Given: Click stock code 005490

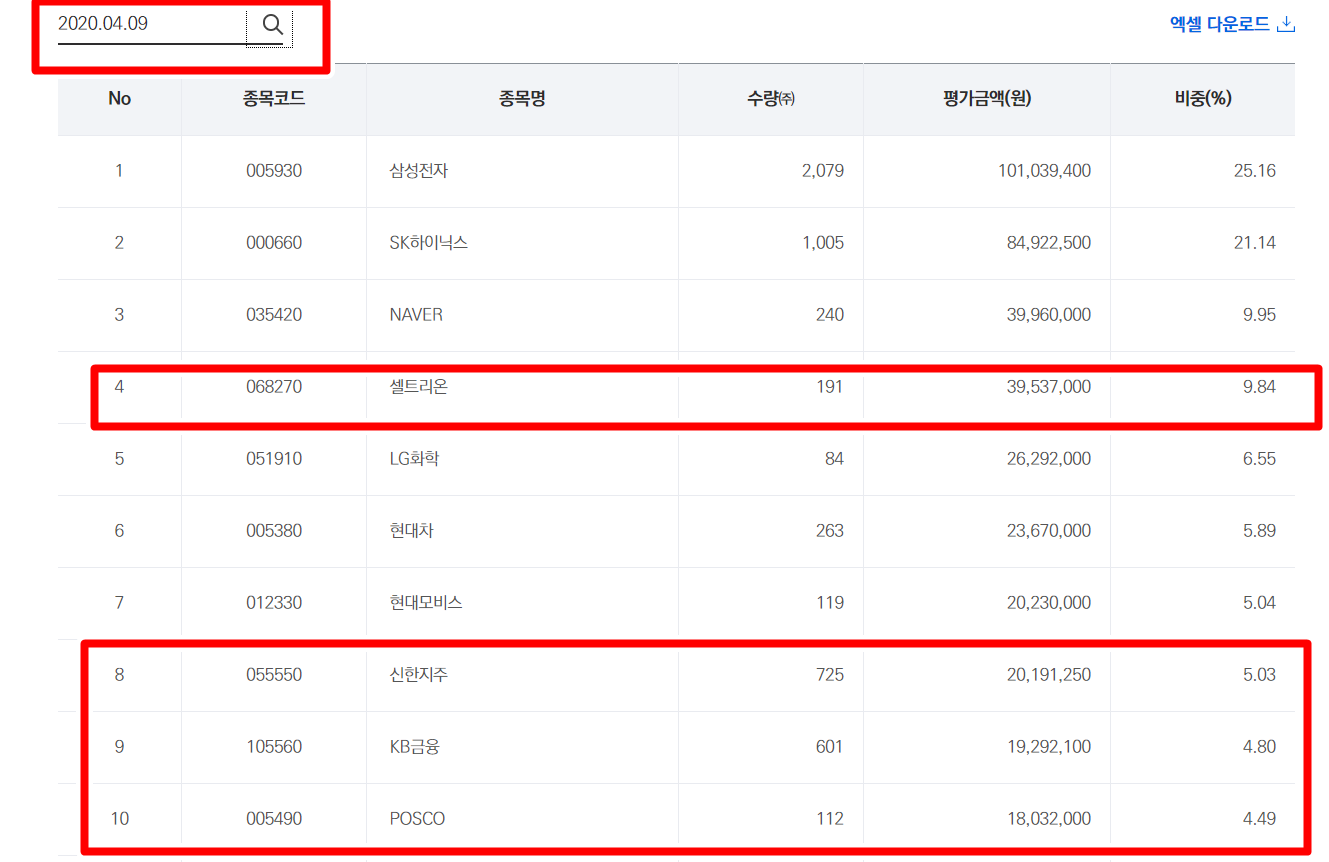Looking at the screenshot, I should 274,819.
